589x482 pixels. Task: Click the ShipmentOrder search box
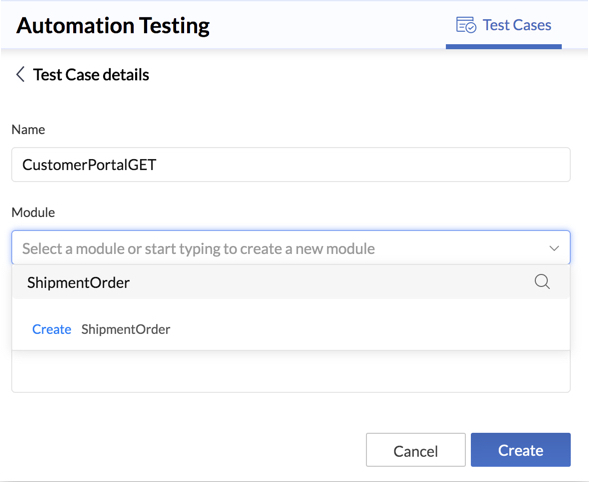(291, 282)
